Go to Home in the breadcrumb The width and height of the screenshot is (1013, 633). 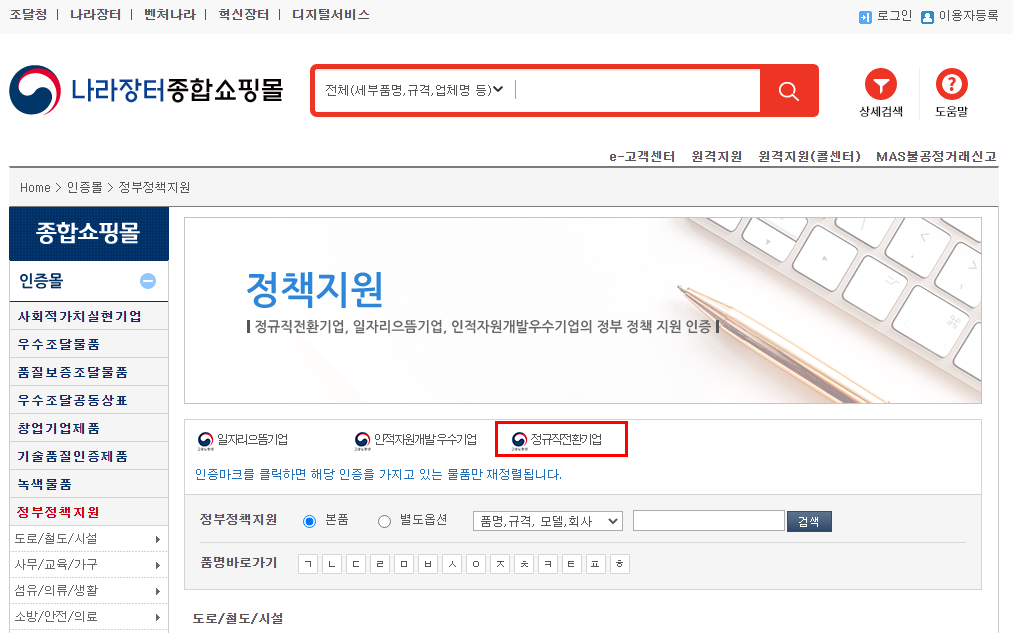[x=35, y=187]
